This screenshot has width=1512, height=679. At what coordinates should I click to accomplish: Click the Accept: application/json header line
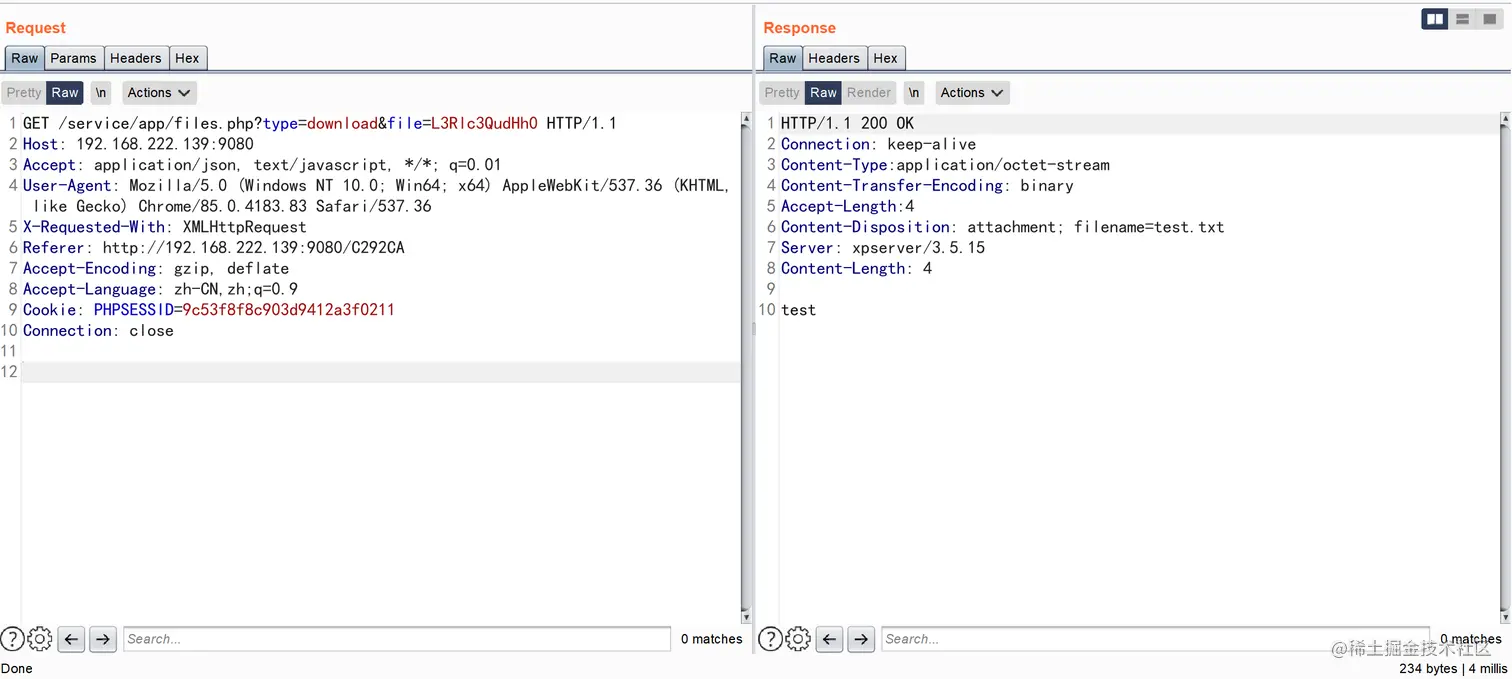262,165
